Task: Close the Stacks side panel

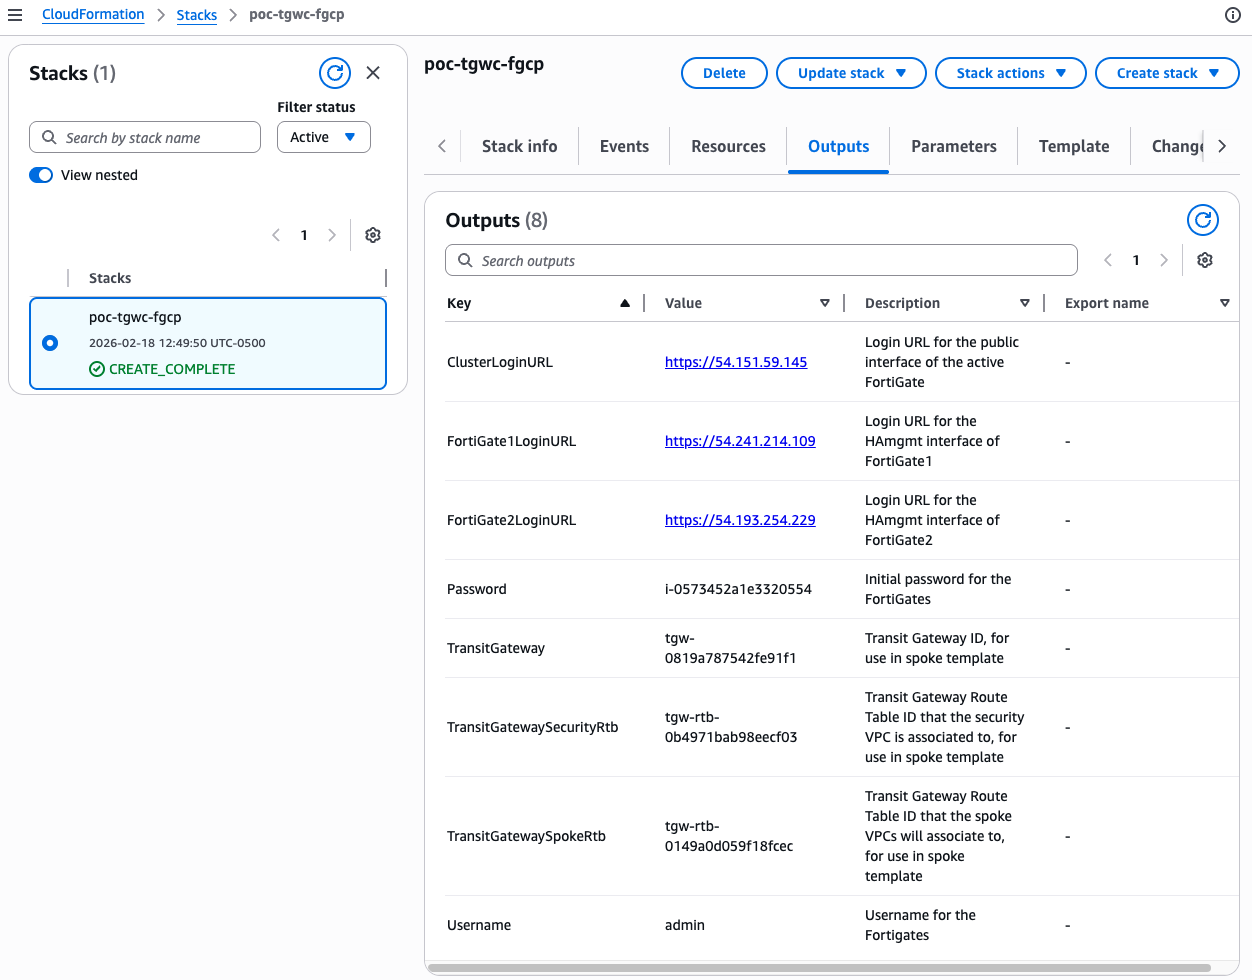Action: pos(373,73)
